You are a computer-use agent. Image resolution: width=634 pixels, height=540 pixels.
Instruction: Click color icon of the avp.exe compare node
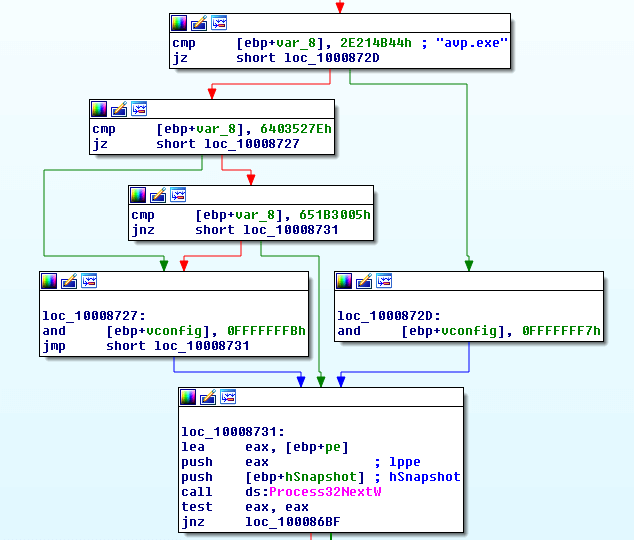coord(179,23)
